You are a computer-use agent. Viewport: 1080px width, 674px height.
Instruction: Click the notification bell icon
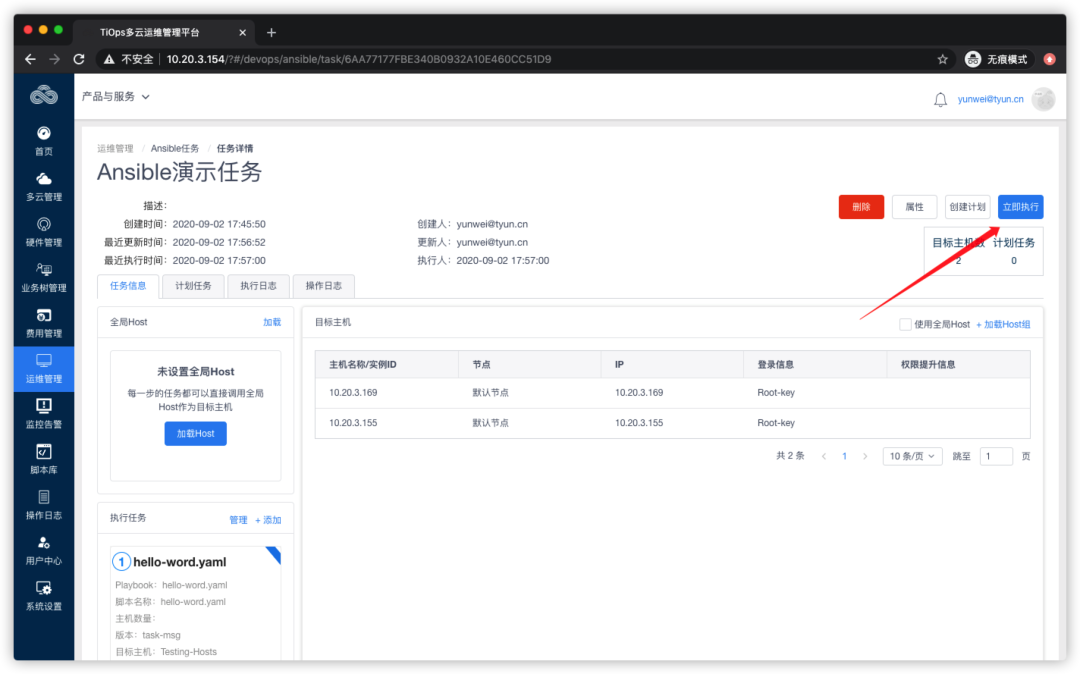[939, 99]
